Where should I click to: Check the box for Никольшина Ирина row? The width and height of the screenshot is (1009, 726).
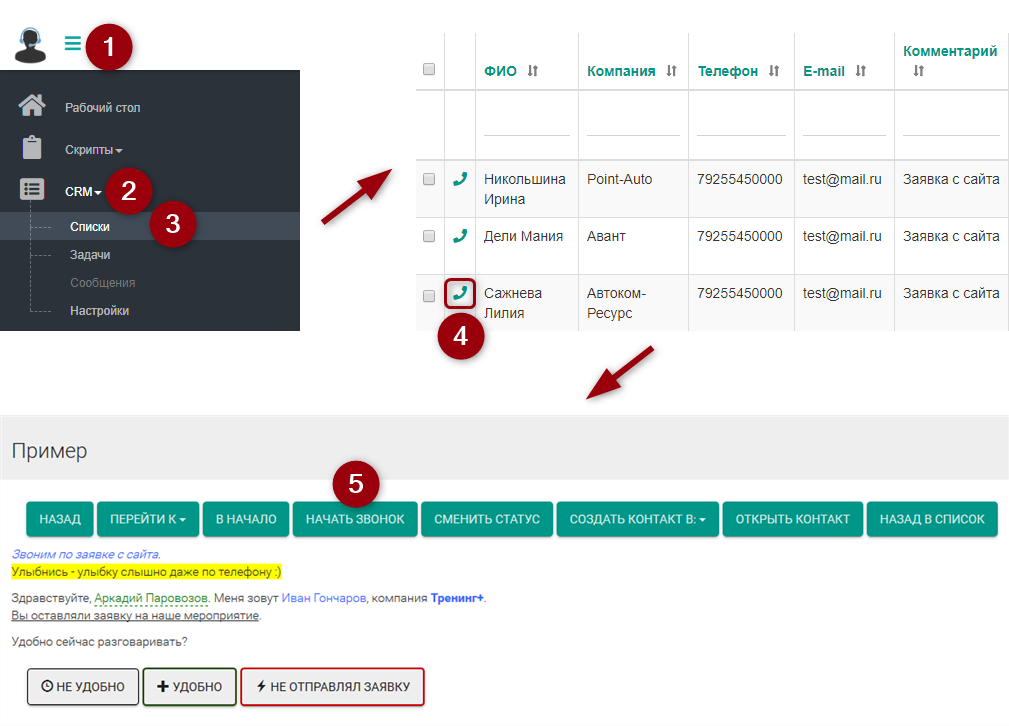click(x=429, y=179)
